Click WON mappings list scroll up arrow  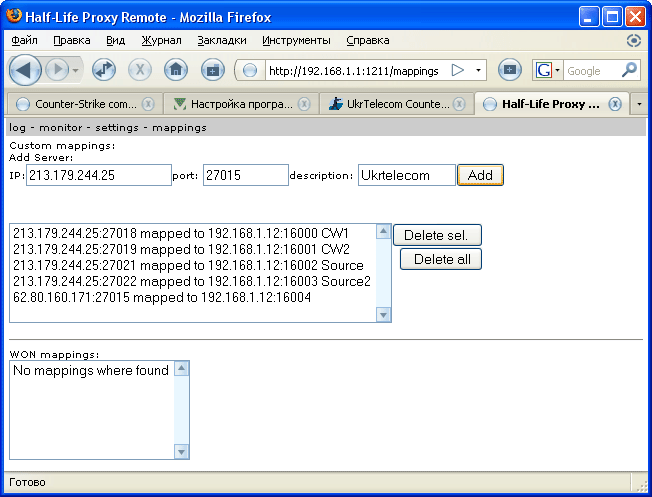(182, 368)
